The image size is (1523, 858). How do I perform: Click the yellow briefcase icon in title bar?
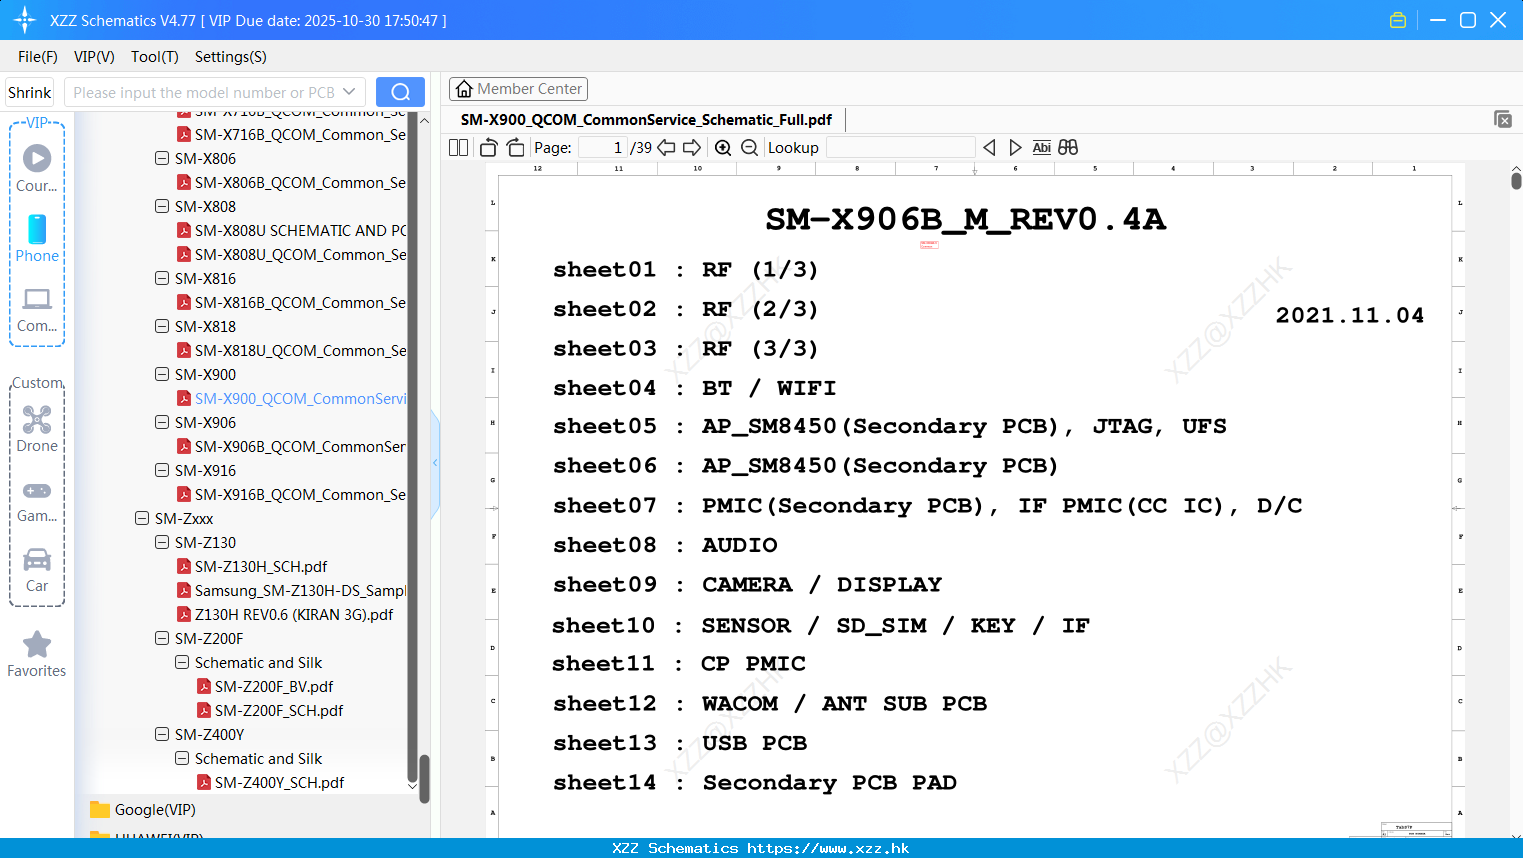click(1398, 20)
